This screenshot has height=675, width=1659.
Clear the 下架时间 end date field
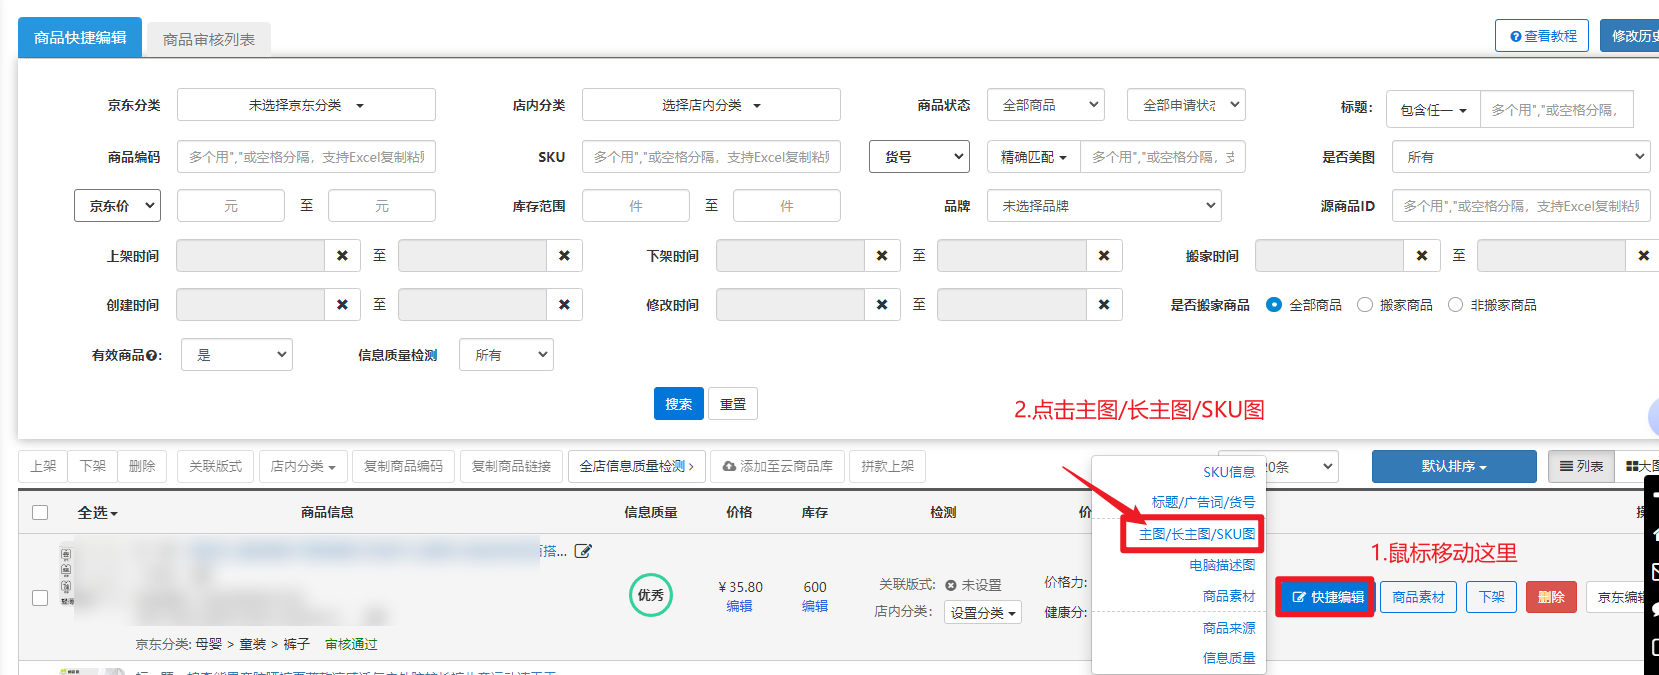coord(1103,256)
